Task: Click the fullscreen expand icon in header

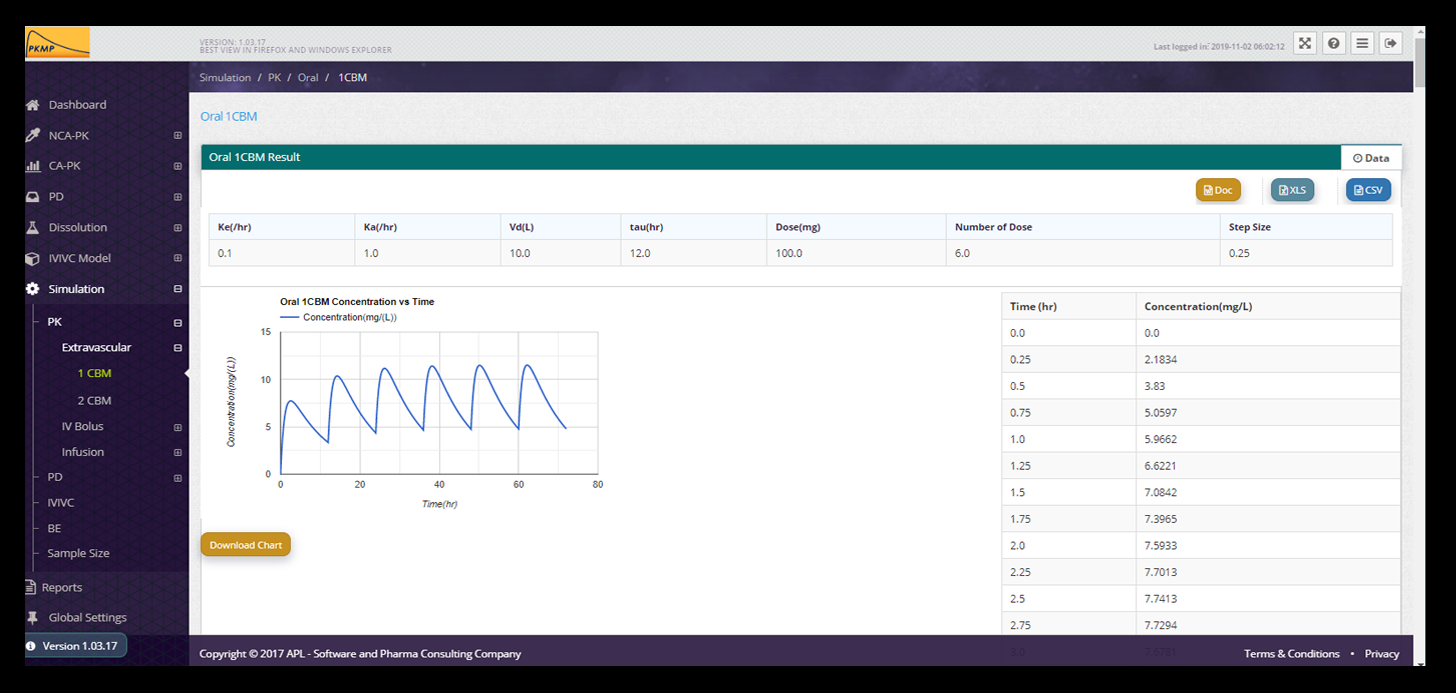Action: pyautogui.click(x=1304, y=43)
